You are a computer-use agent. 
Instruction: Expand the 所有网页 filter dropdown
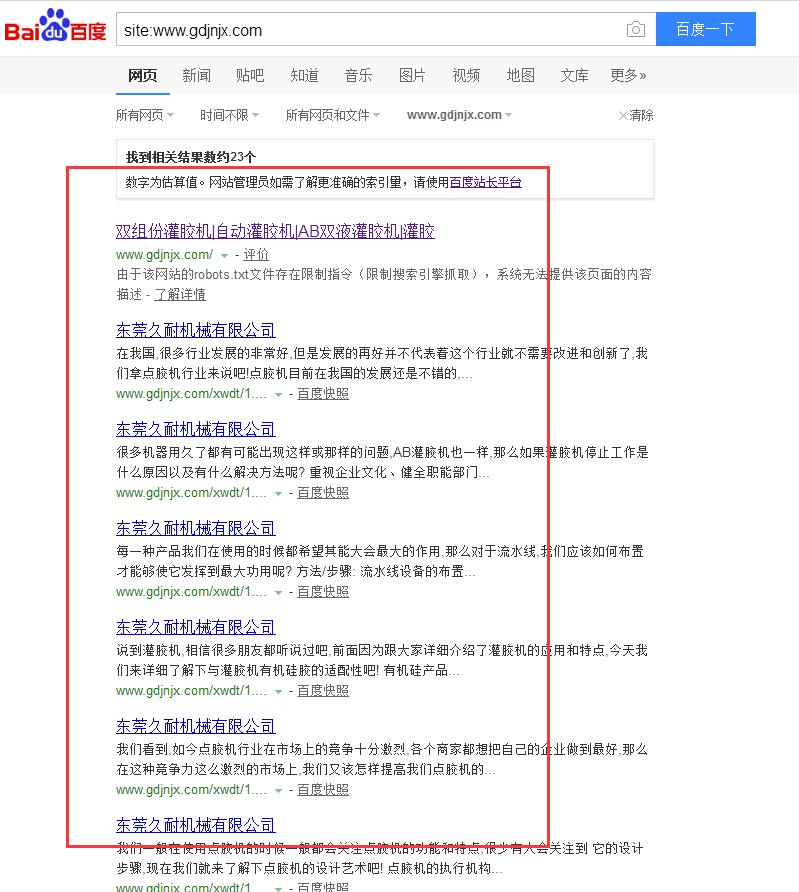click(144, 115)
